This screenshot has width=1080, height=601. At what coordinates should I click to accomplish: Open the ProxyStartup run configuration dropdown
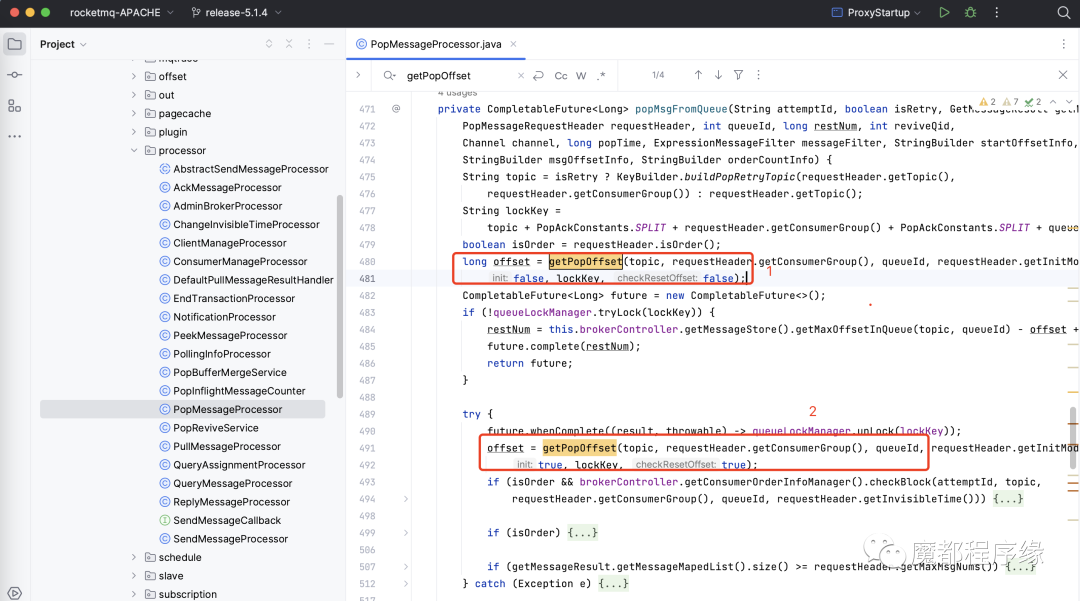[x=875, y=12]
